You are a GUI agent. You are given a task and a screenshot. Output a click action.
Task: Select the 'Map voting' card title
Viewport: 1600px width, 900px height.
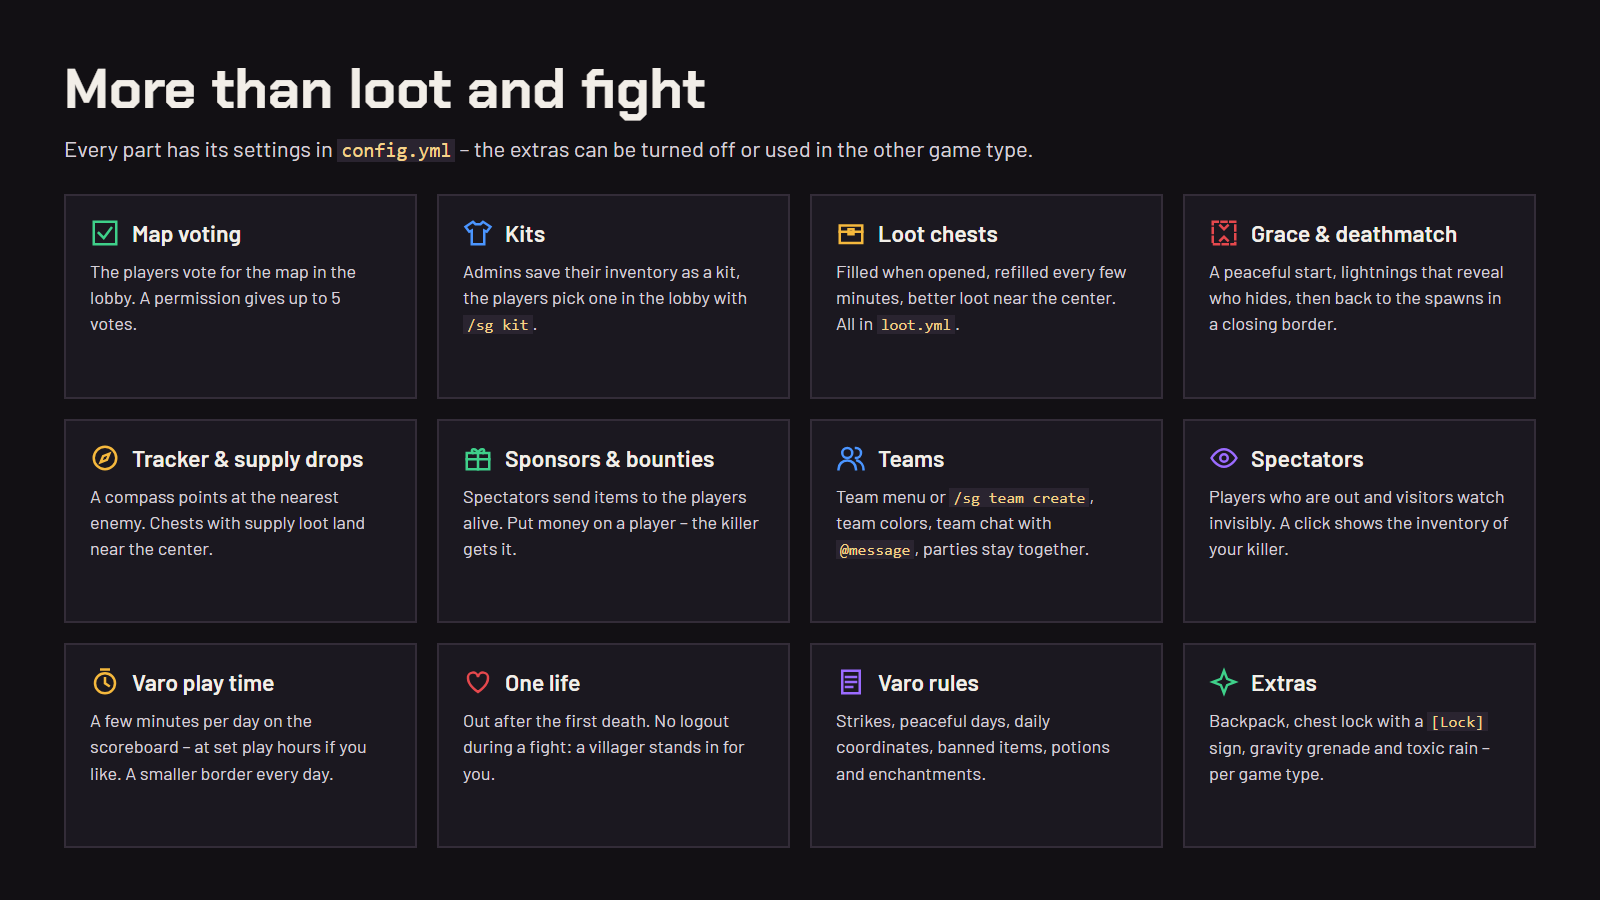[186, 234]
